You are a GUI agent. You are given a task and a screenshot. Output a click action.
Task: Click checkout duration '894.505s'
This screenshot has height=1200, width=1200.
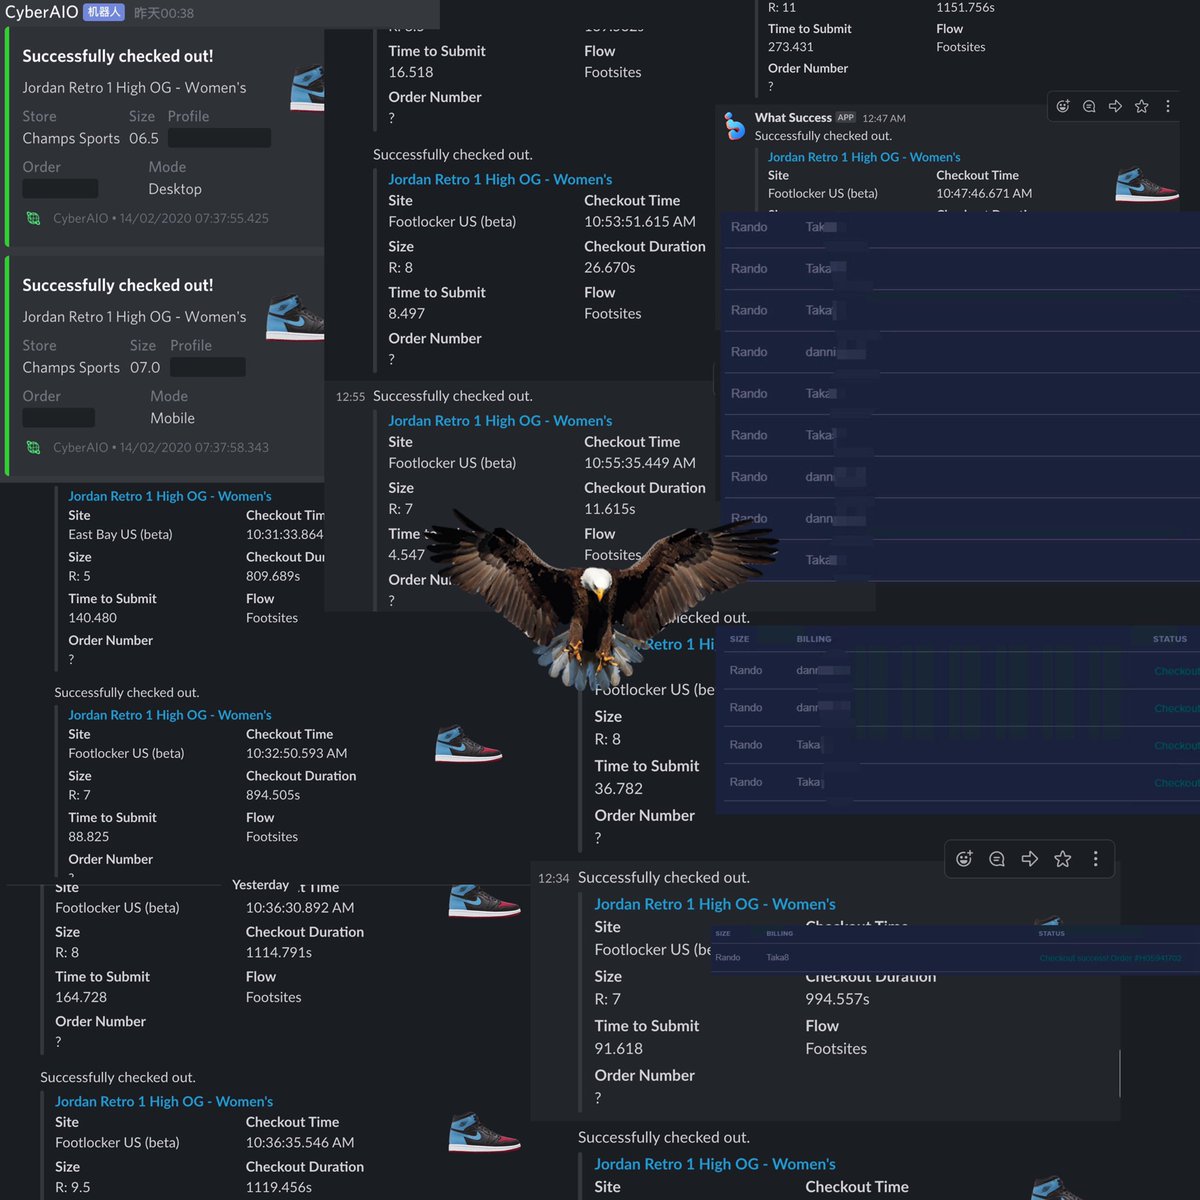[x=273, y=796]
